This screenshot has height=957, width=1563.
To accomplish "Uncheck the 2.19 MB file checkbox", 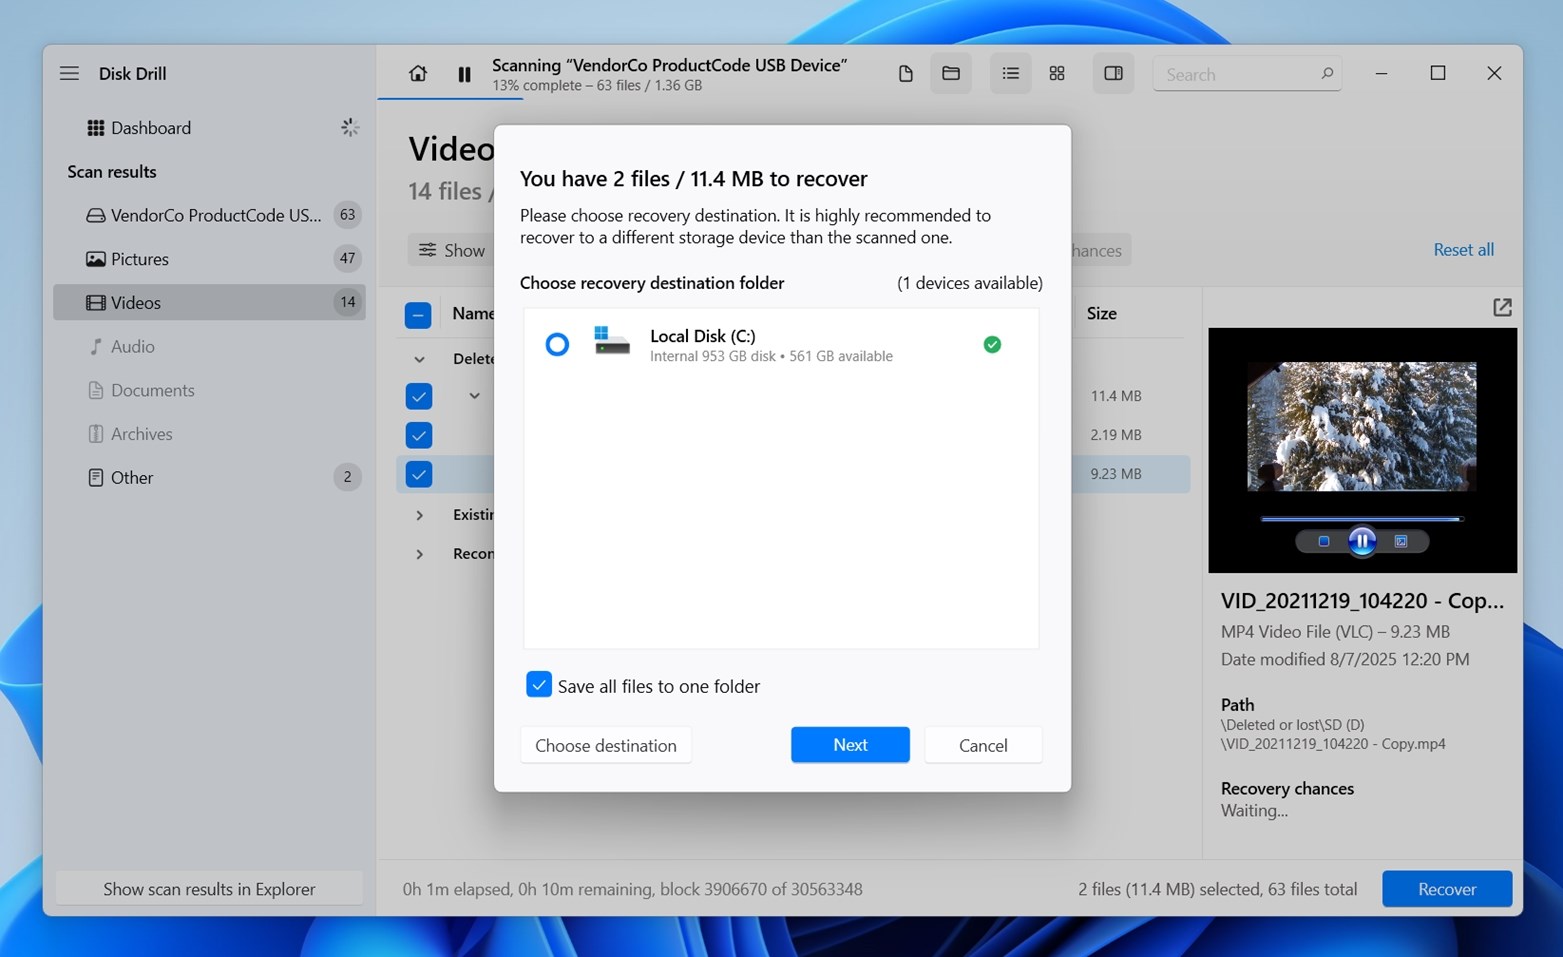I will [x=419, y=435].
